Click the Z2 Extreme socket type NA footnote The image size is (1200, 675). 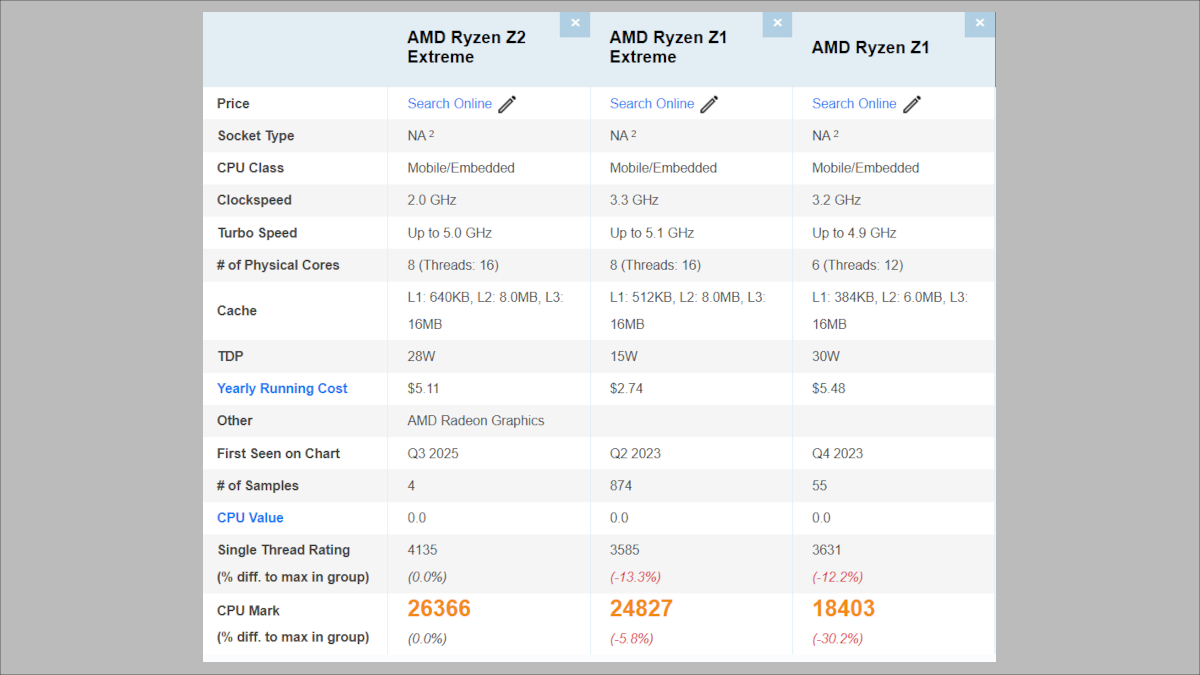[432, 135]
